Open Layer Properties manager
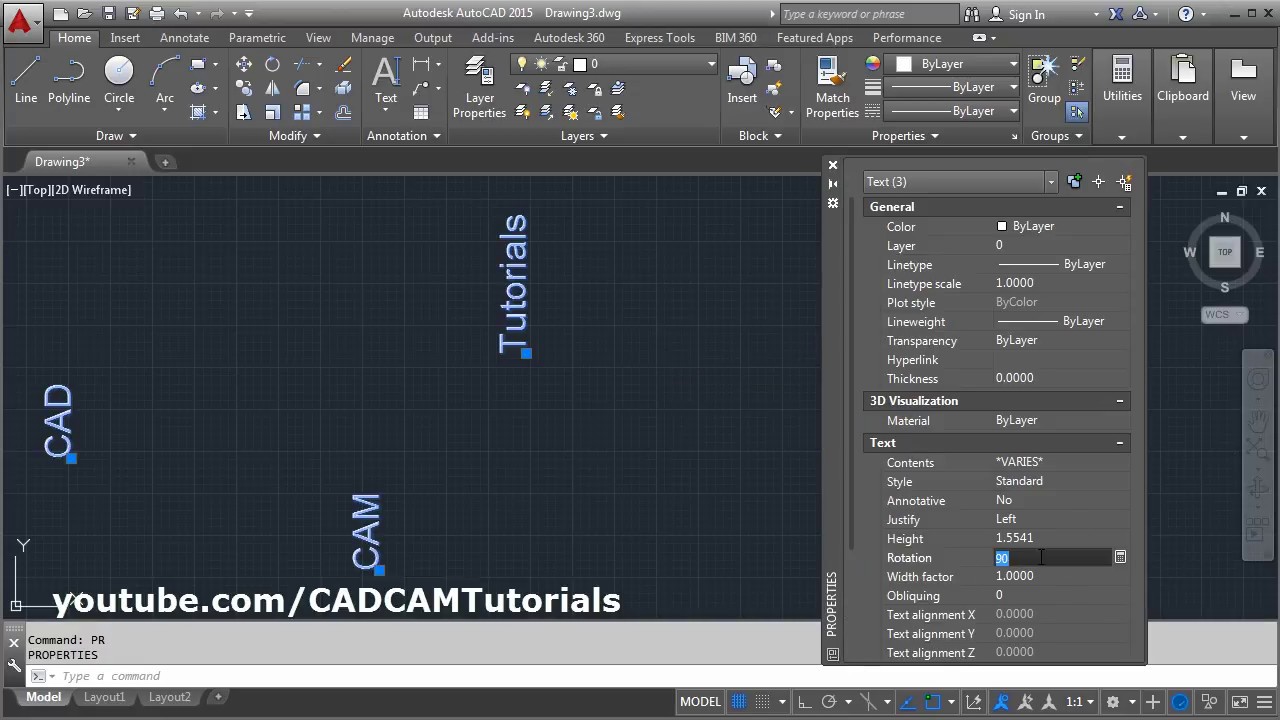Screen dimensions: 1280x720 [479, 87]
